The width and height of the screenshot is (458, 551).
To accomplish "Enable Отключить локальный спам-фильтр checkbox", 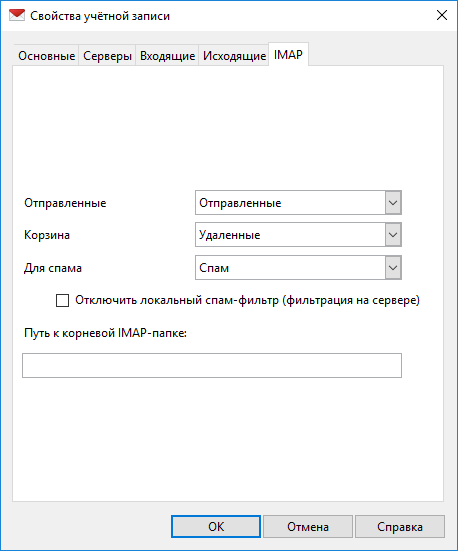I will click(63, 300).
